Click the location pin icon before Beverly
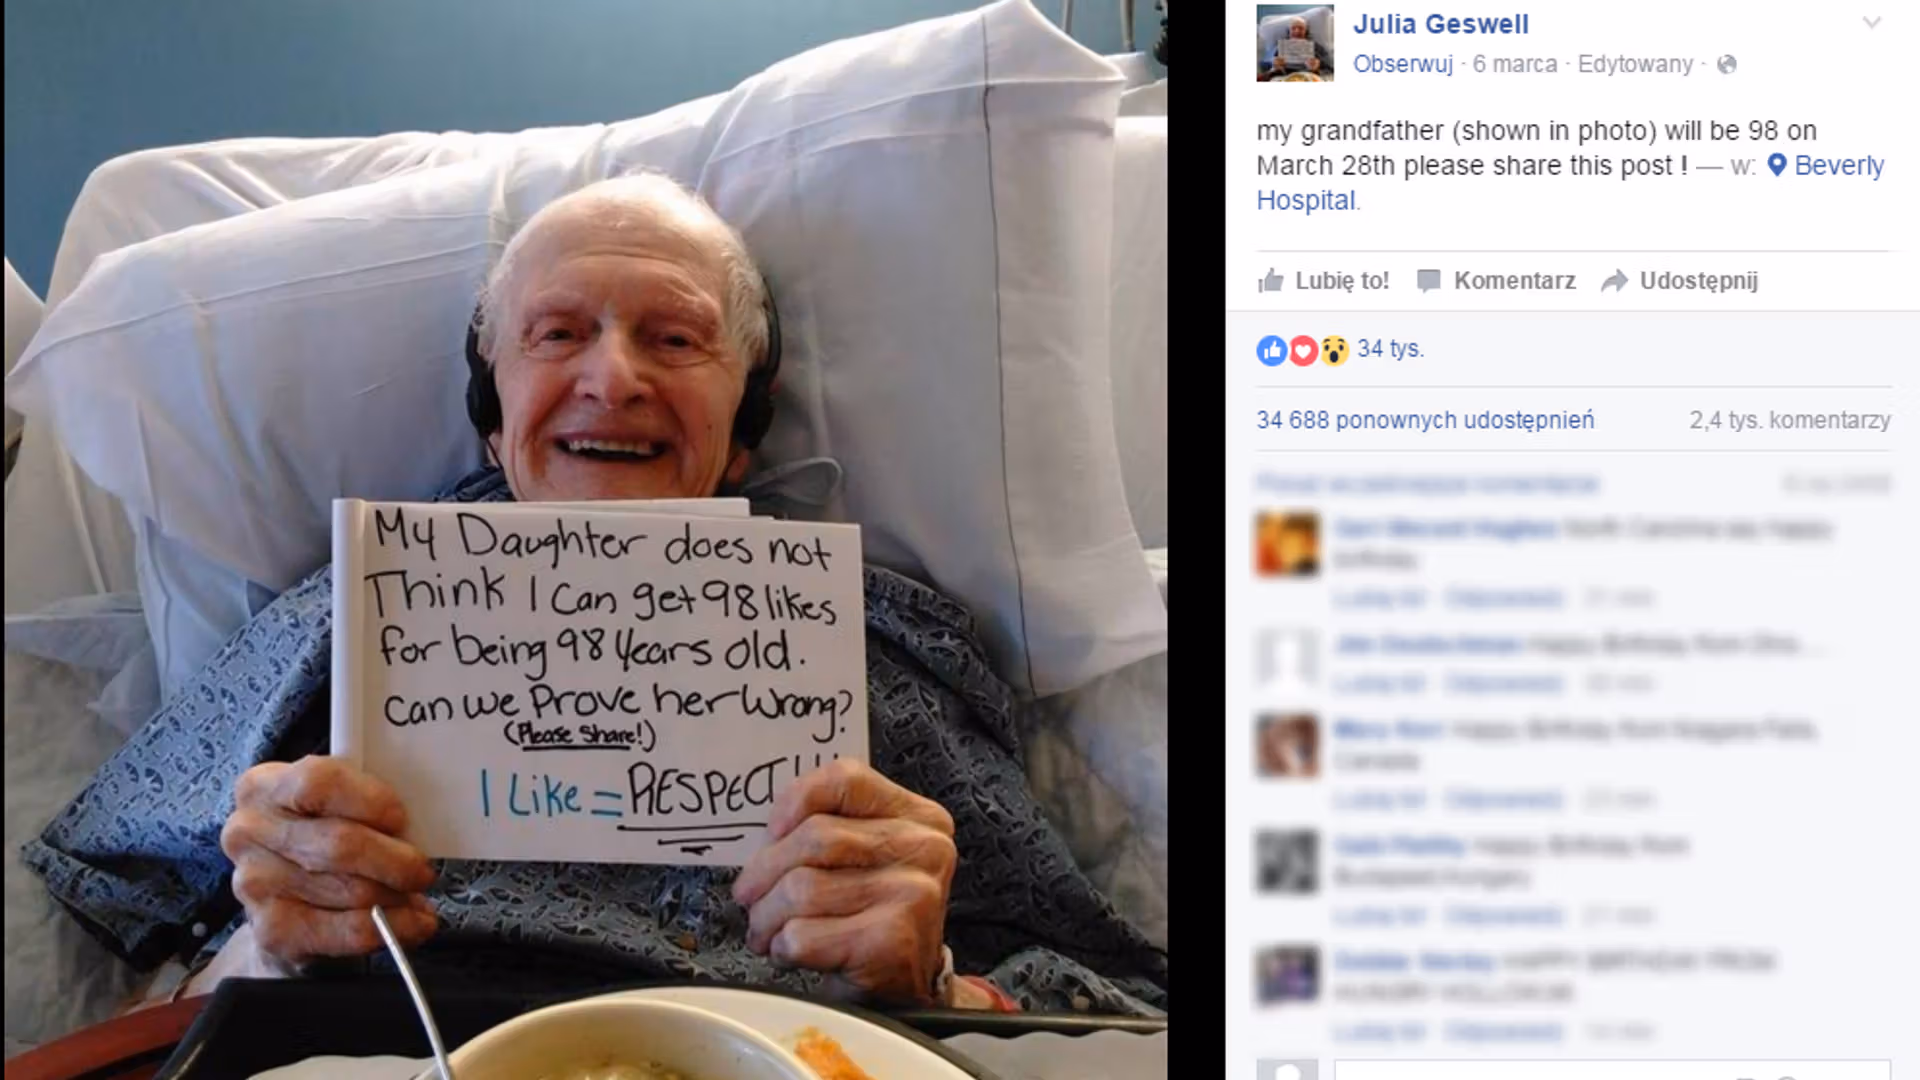 tap(1777, 165)
